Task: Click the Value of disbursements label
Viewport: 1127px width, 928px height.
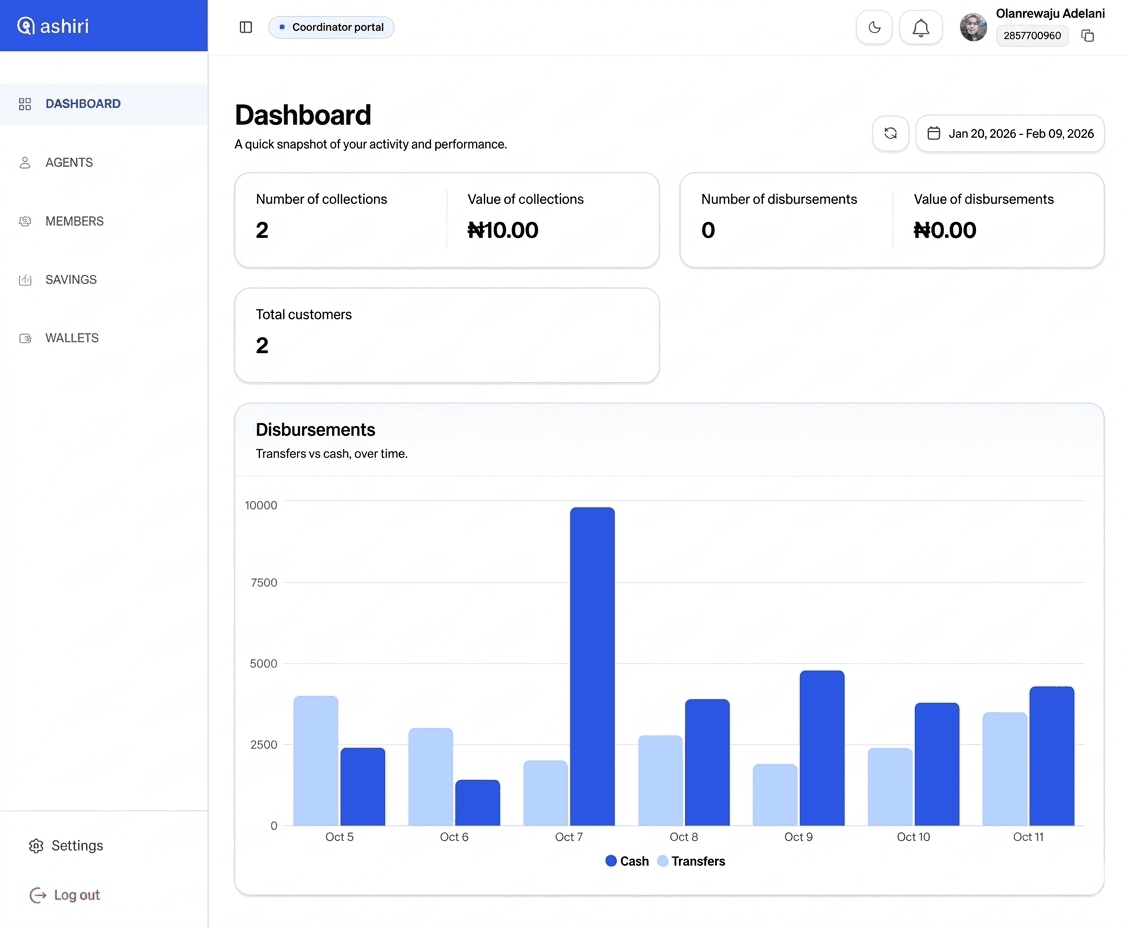Action: click(x=983, y=199)
